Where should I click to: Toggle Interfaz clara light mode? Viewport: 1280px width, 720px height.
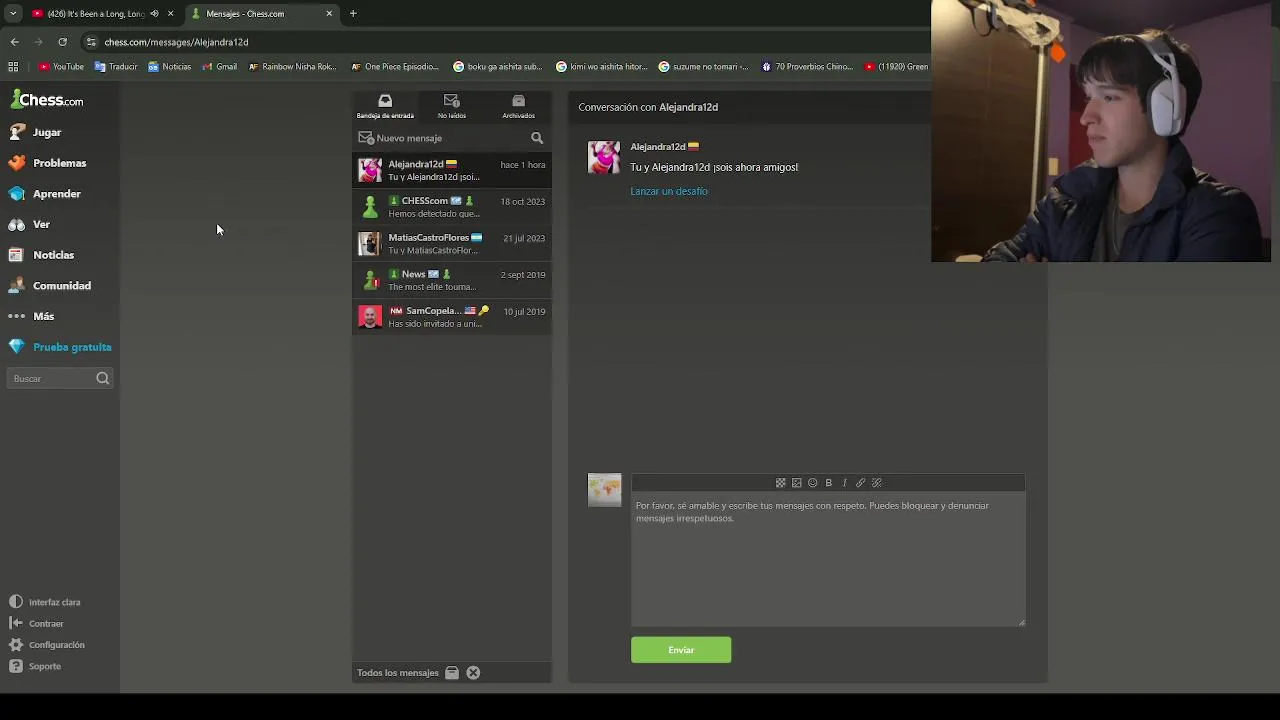point(45,602)
